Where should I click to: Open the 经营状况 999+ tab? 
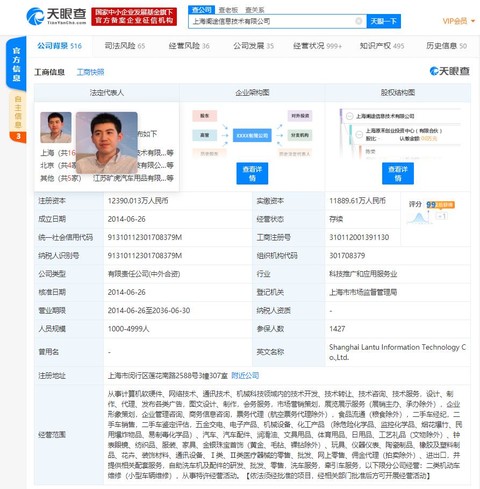[317, 46]
